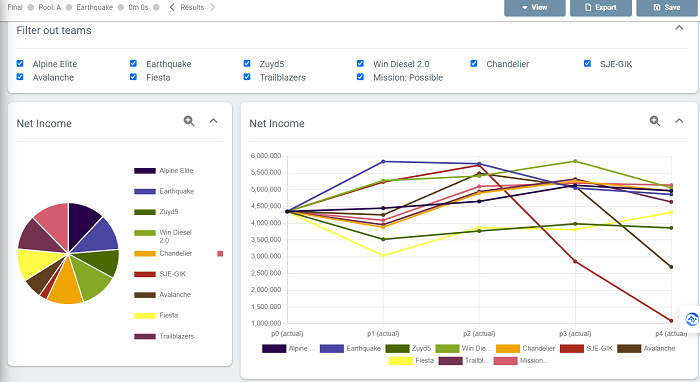Select the Final breadcrumb step

(x=15, y=7)
